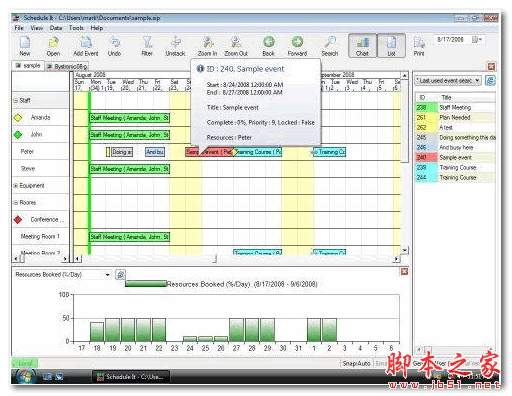This screenshot has height=396, width=512.
Task: Open the Help menu
Action: click(x=97, y=28)
